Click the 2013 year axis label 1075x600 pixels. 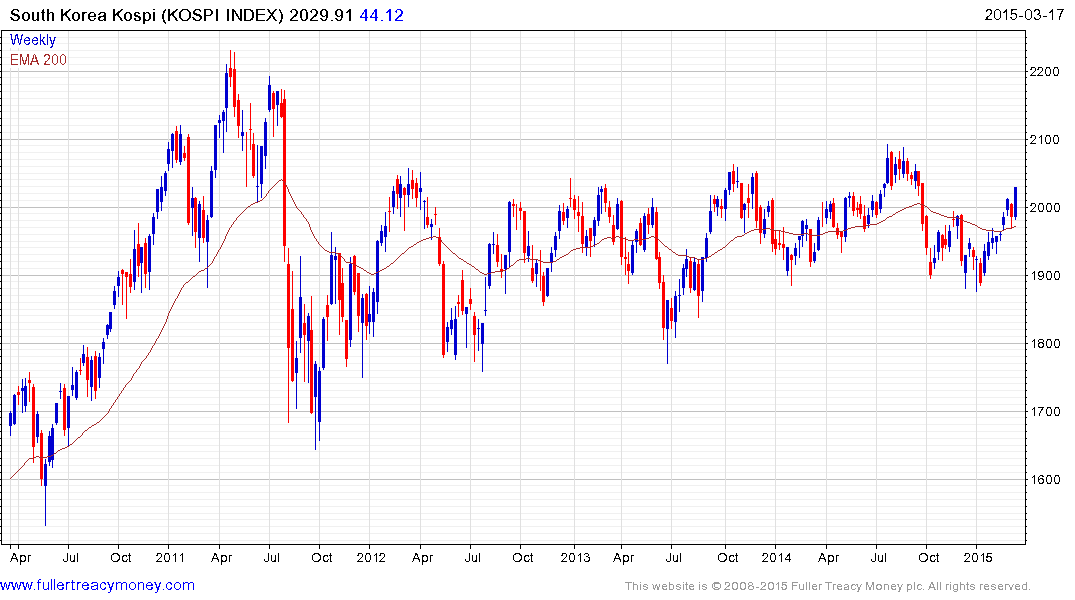click(575, 557)
